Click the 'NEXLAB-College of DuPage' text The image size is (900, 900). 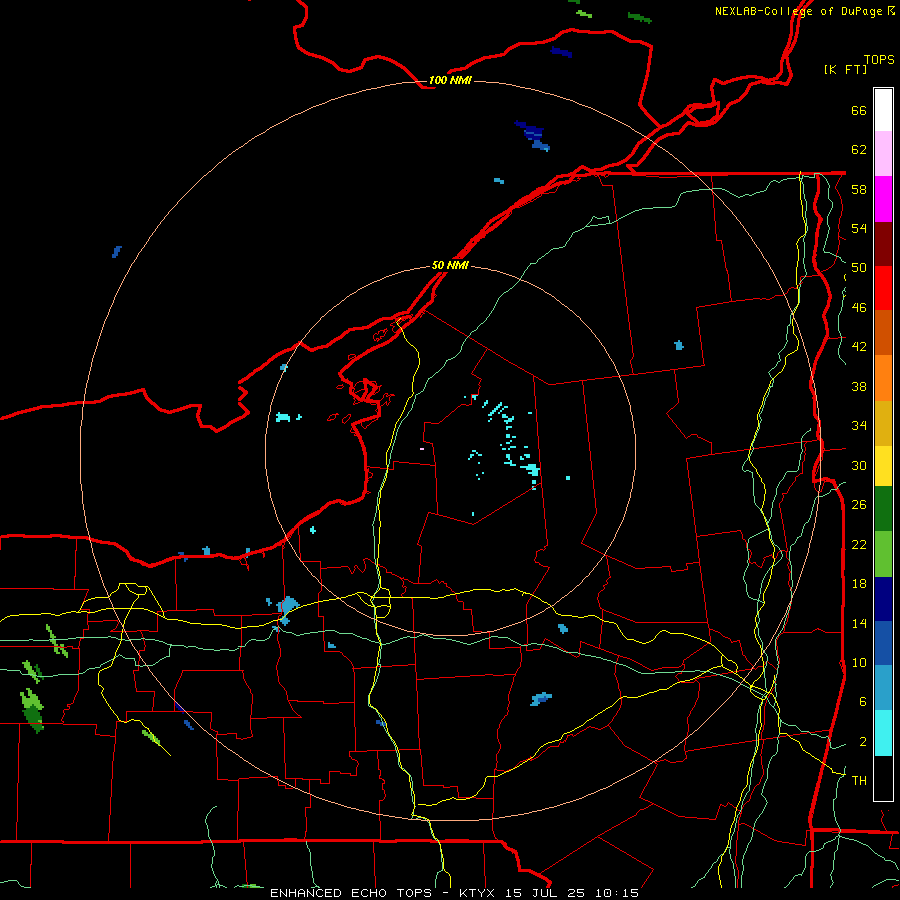click(798, 11)
